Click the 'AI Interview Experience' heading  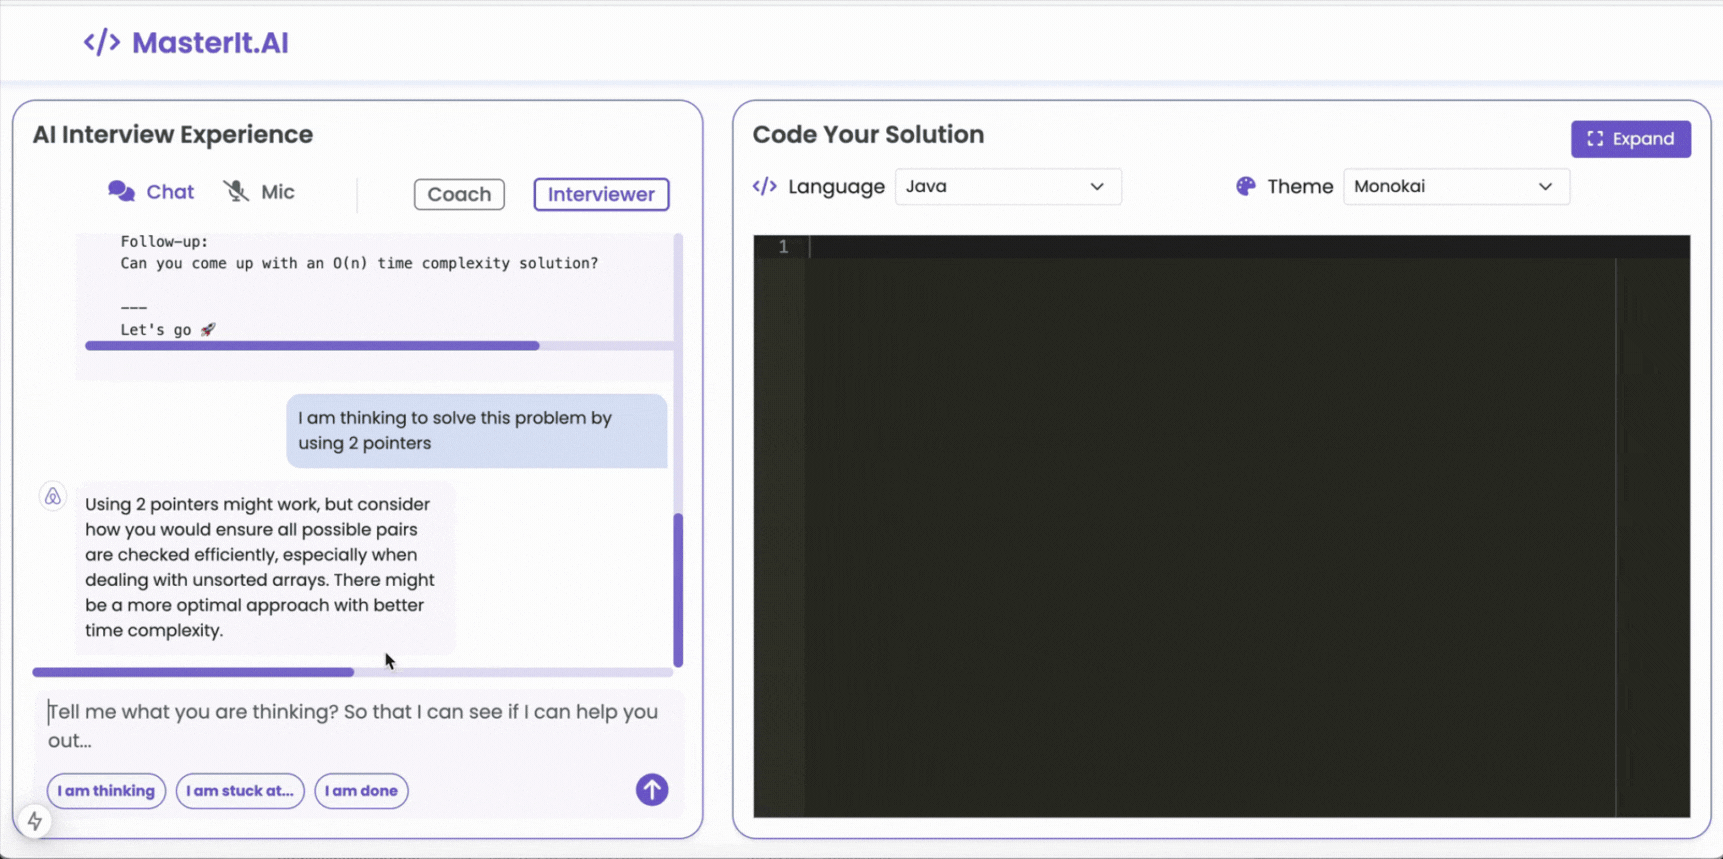173,134
